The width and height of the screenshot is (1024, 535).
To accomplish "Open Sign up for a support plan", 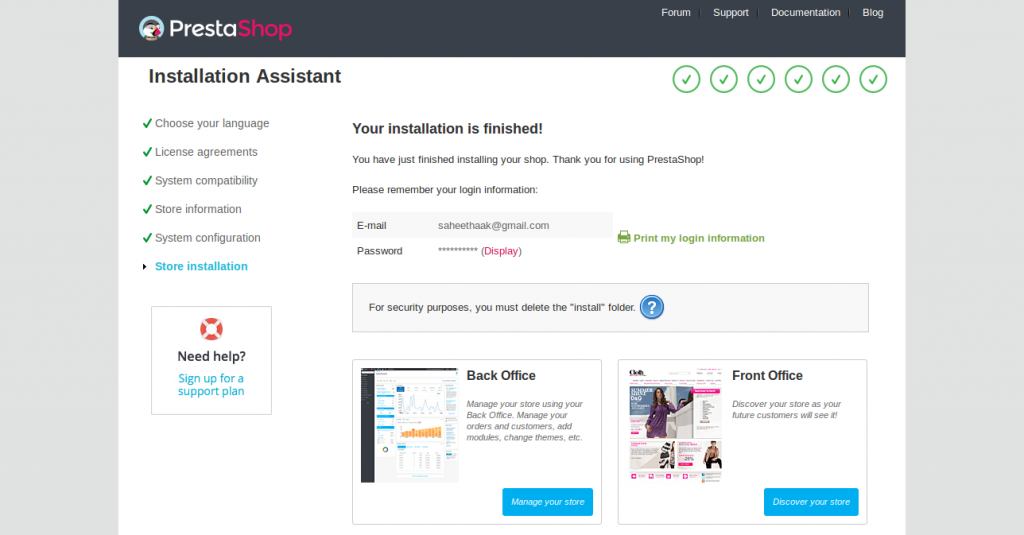I will (211, 385).
